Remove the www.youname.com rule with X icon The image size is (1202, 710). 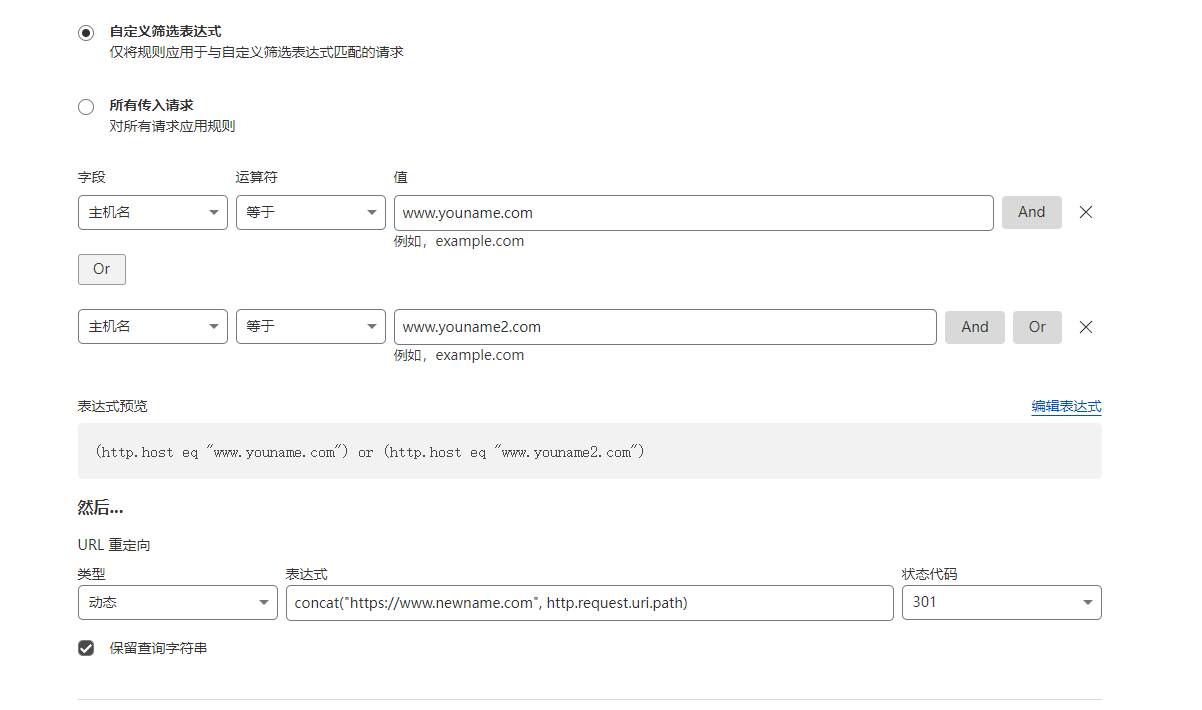1086,212
